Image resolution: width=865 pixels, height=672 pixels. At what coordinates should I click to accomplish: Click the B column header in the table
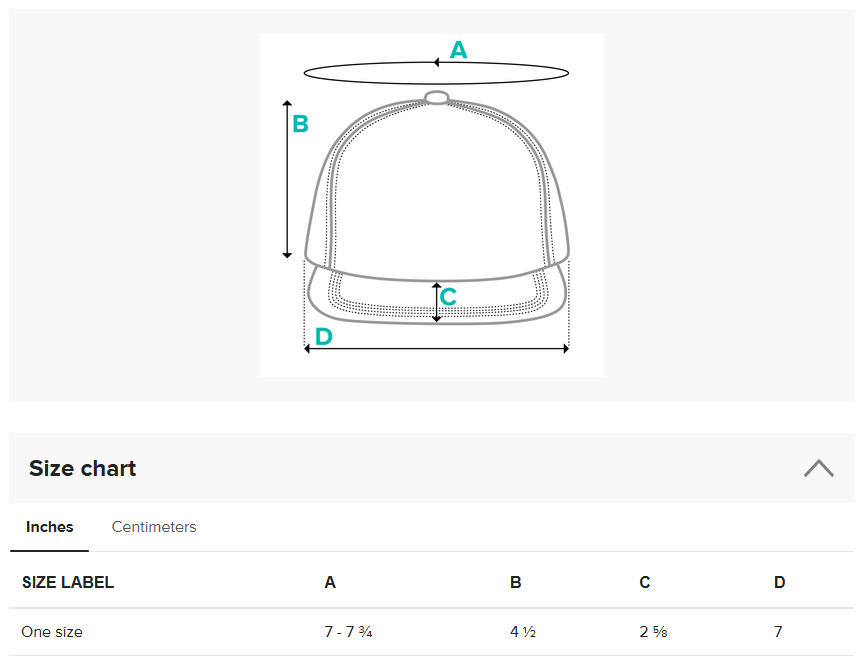click(515, 582)
